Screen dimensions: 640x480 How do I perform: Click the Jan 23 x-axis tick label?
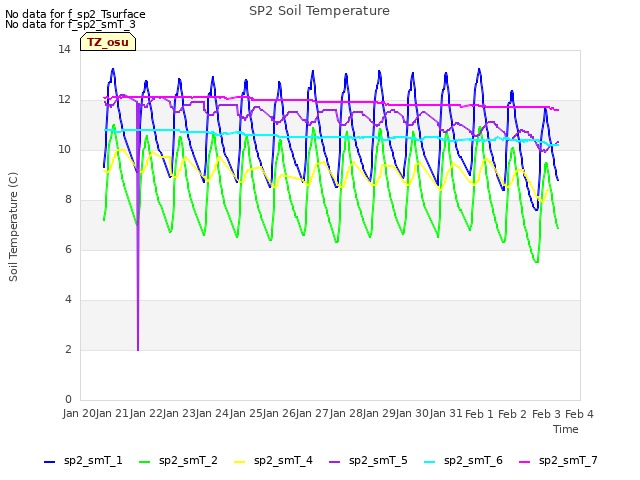point(179,414)
